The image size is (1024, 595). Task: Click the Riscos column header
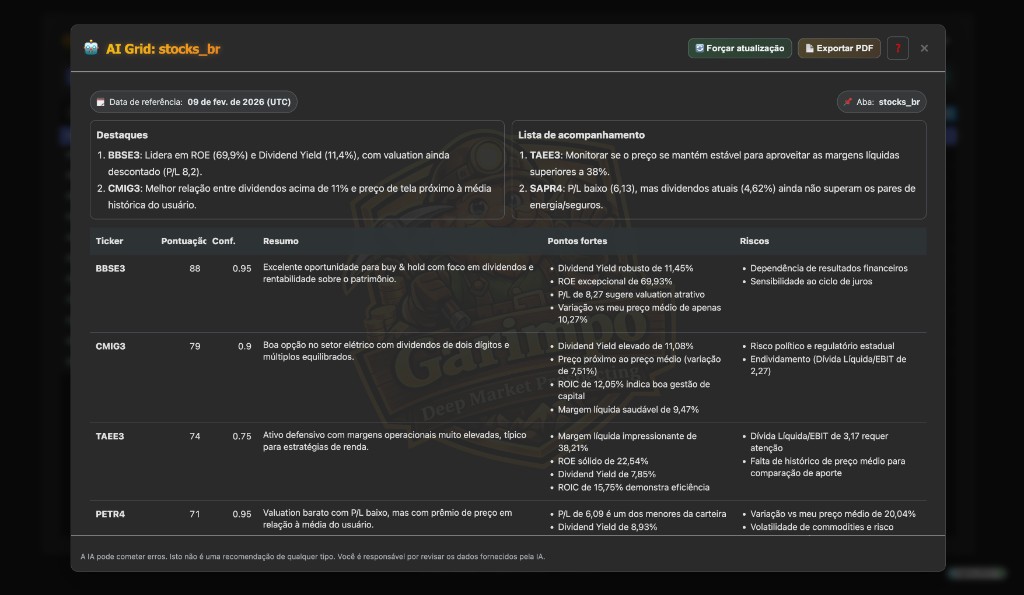[754, 241]
